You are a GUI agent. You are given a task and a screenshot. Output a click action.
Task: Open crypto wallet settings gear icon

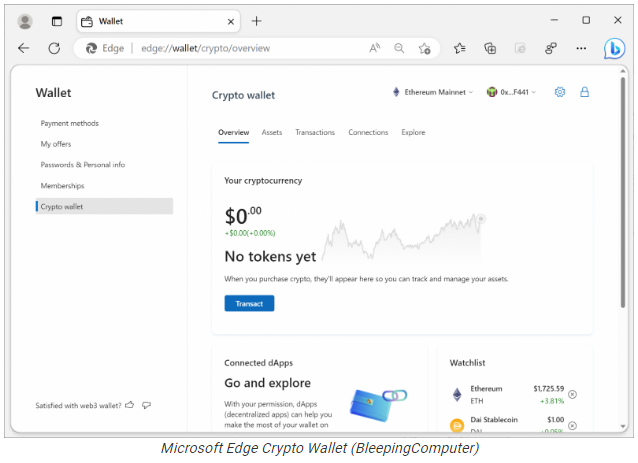tap(560, 92)
